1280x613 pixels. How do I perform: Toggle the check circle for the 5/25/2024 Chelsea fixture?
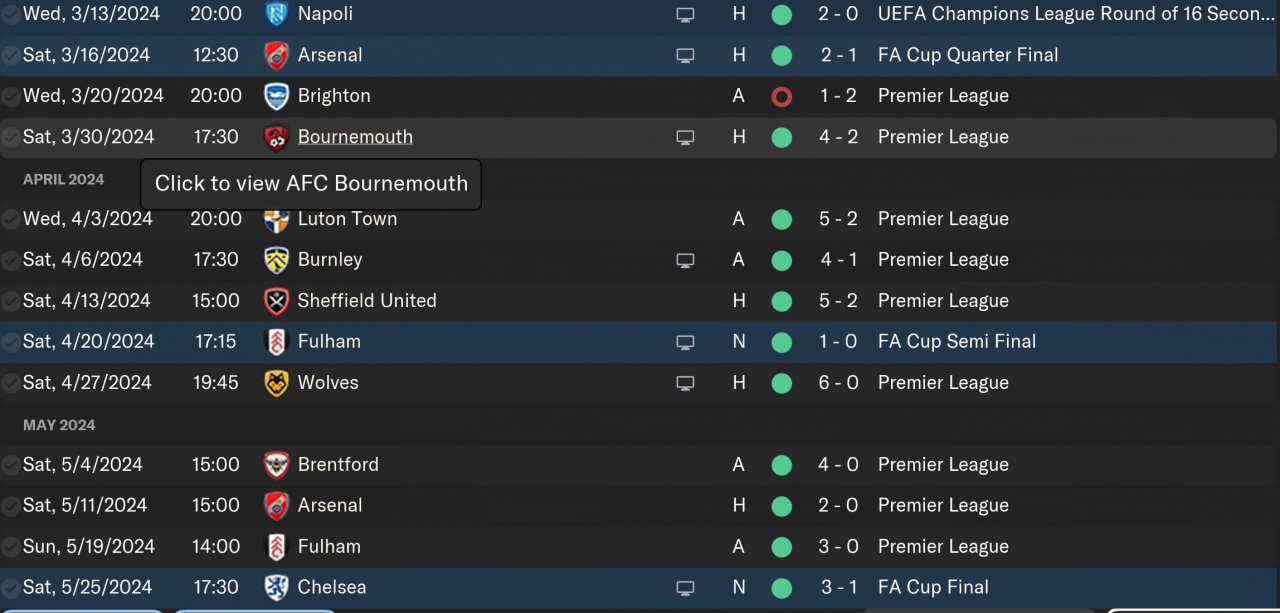(11, 588)
